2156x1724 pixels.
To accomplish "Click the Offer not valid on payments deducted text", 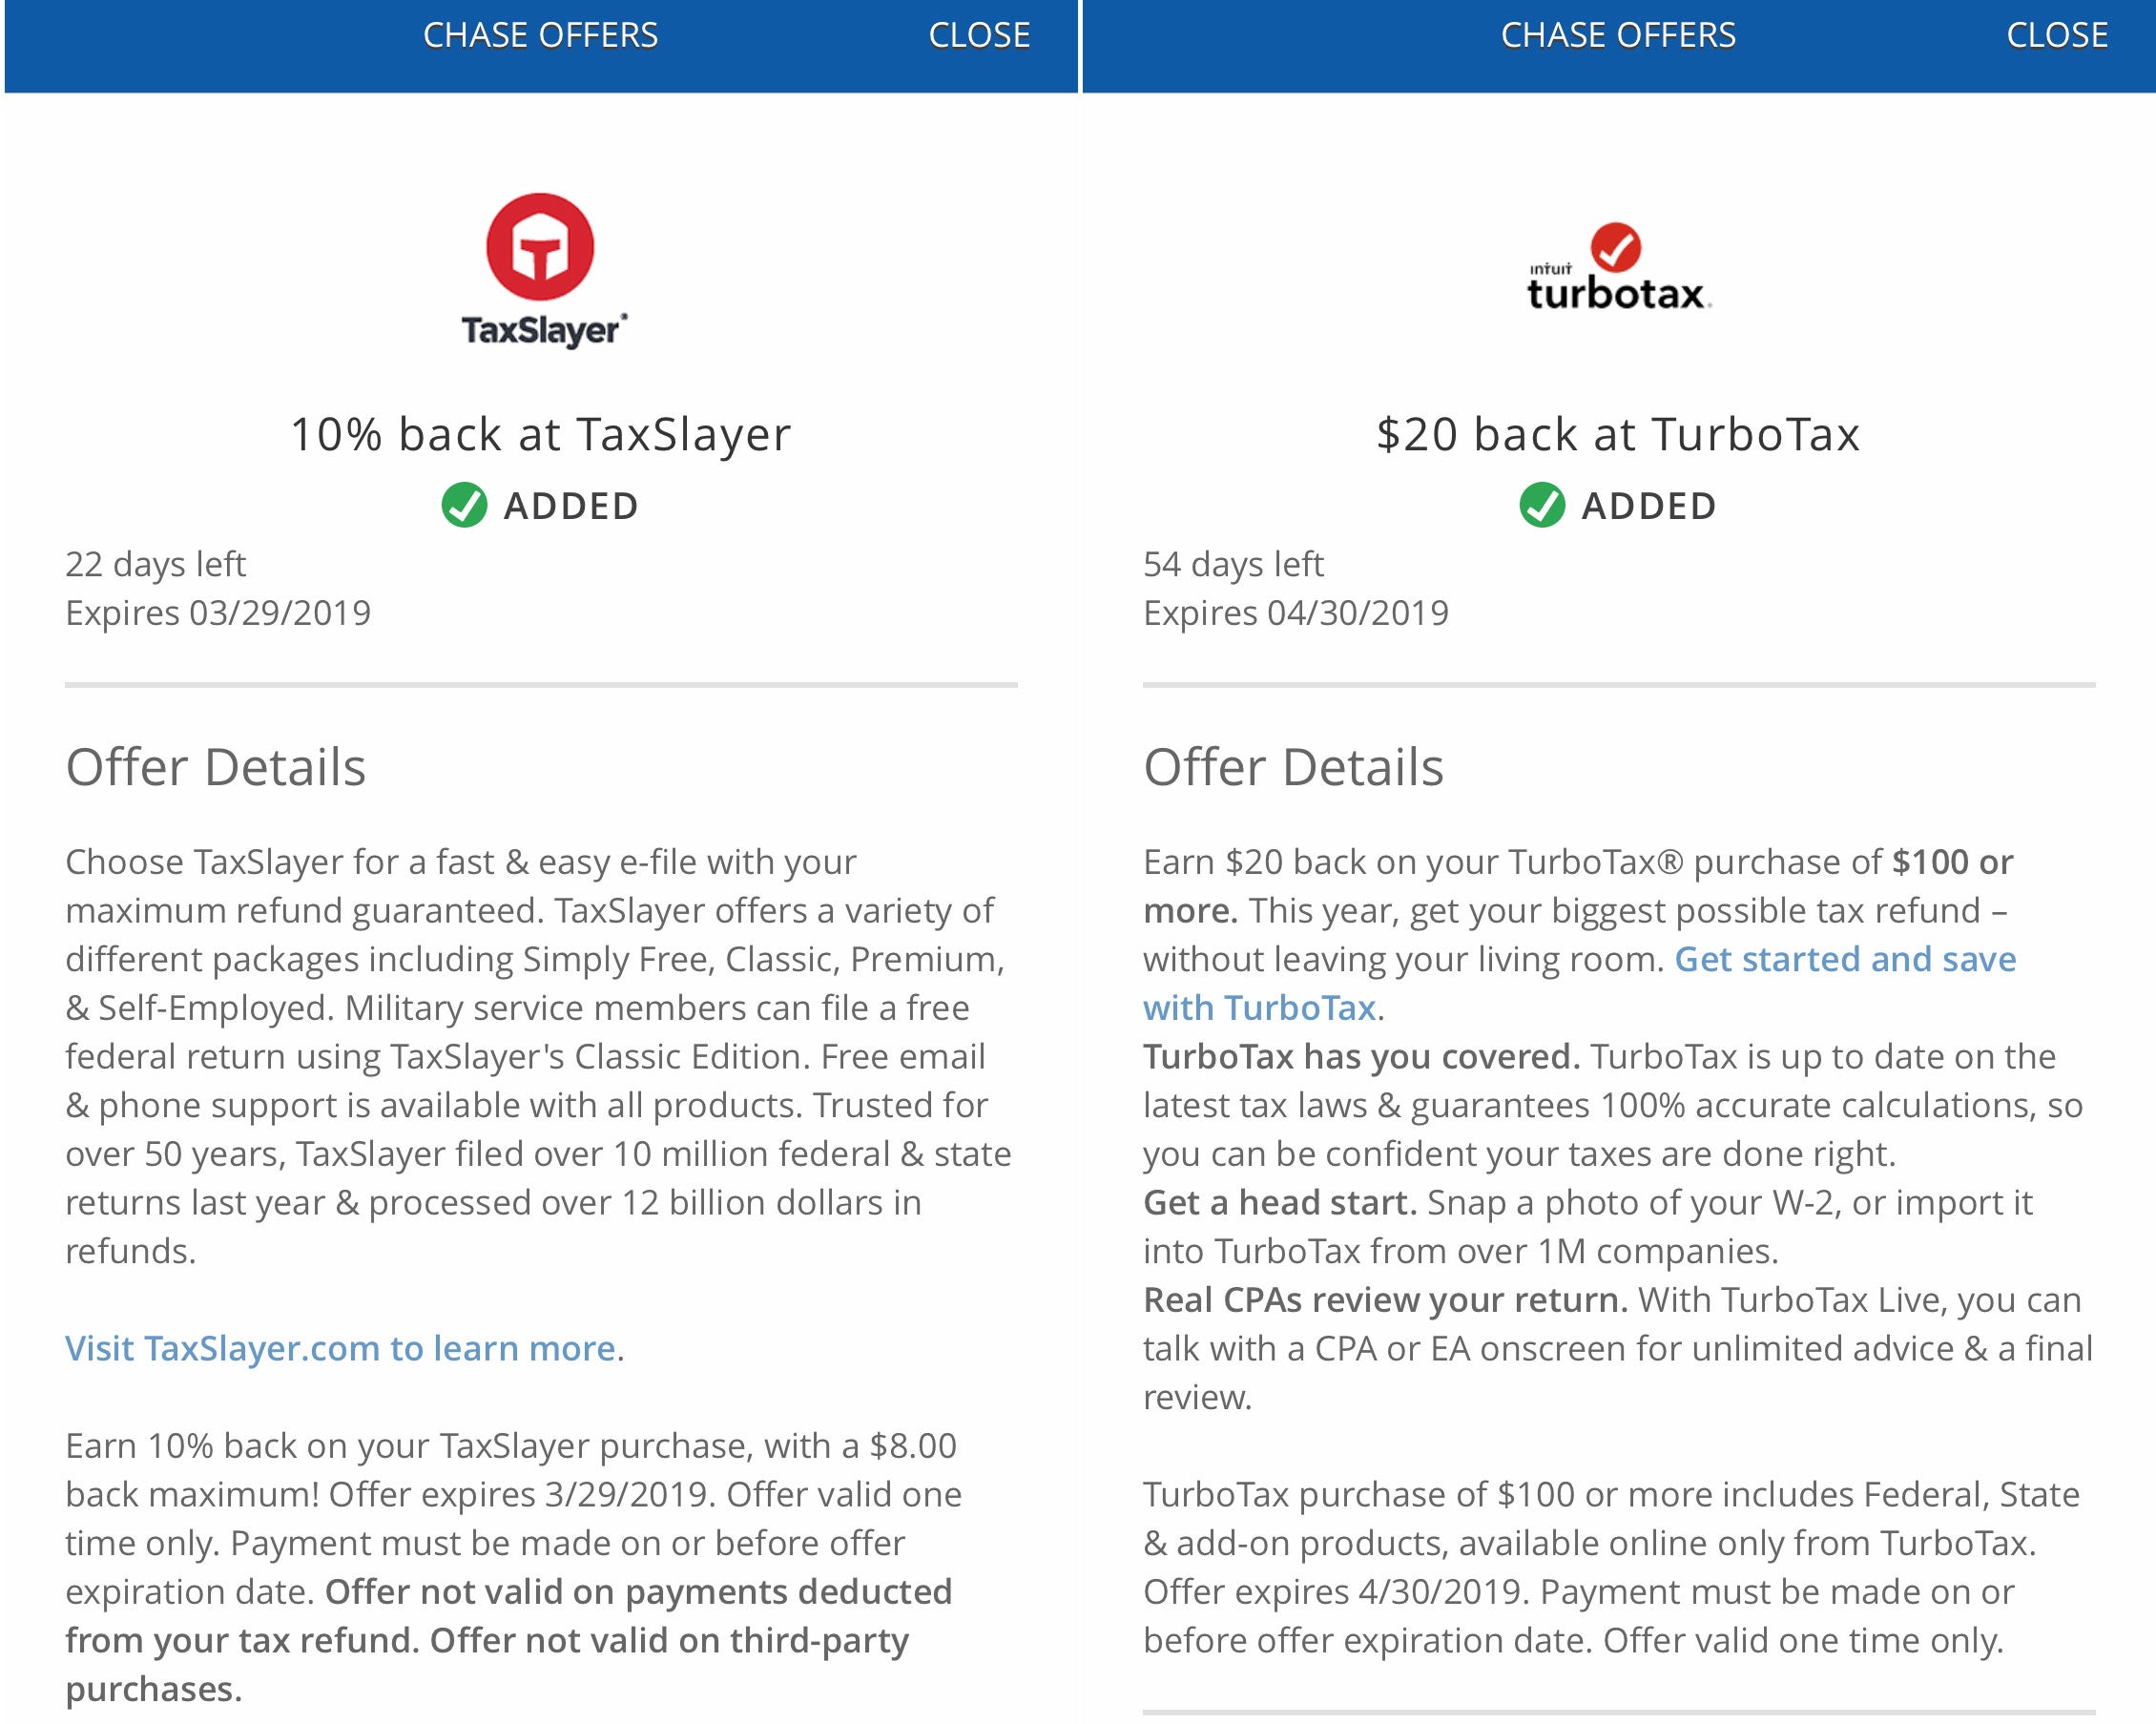I will (639, 1592).
